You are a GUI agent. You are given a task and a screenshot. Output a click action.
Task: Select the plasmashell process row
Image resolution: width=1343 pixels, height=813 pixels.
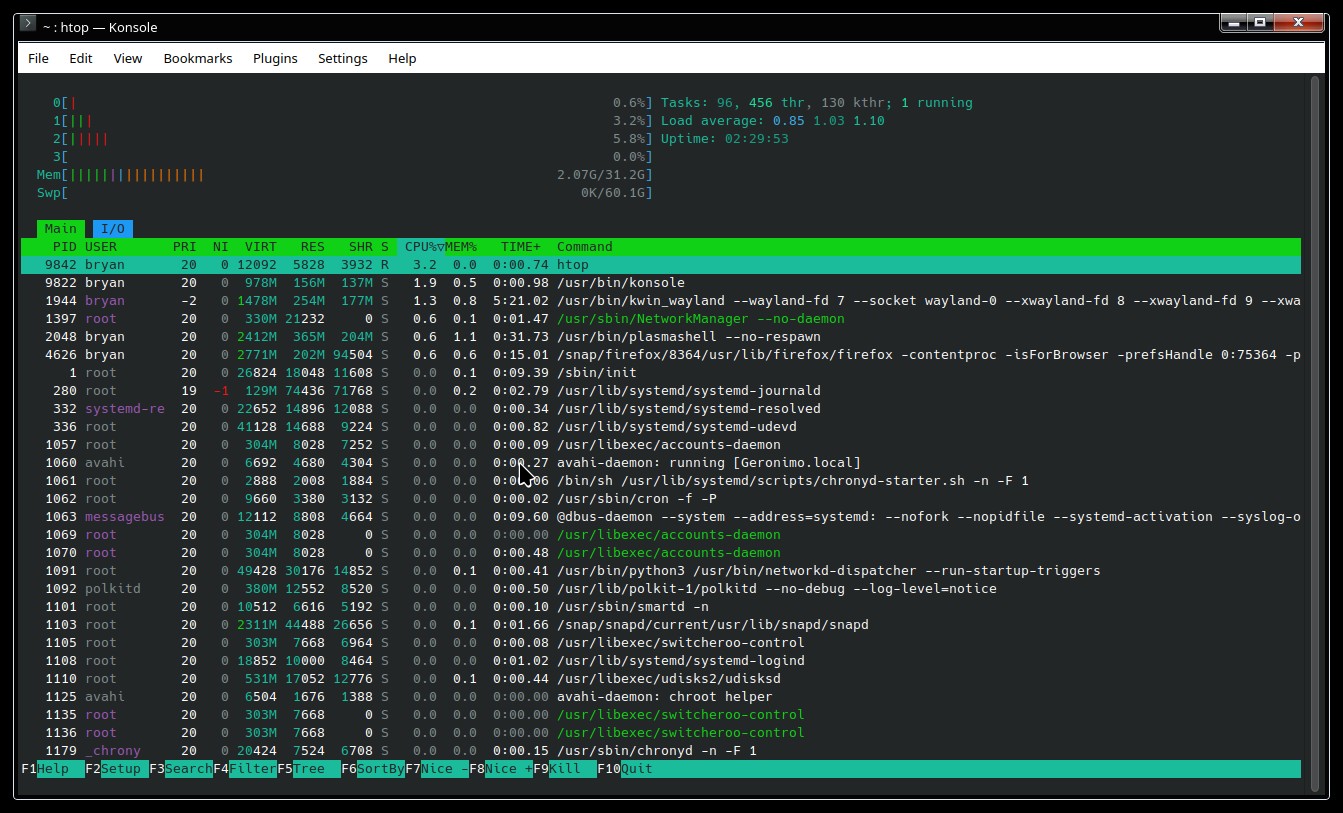click(661, 337)
